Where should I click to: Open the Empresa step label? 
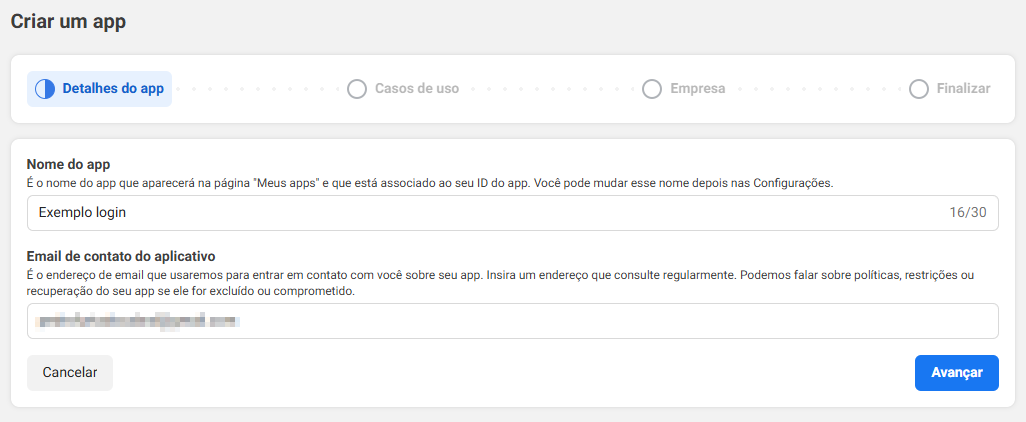click(698, 89)
